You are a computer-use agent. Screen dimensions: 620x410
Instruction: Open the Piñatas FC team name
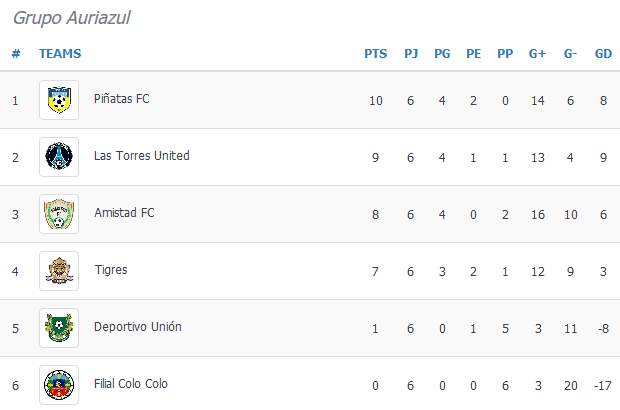pyautogui.click(x=122, y=99)
